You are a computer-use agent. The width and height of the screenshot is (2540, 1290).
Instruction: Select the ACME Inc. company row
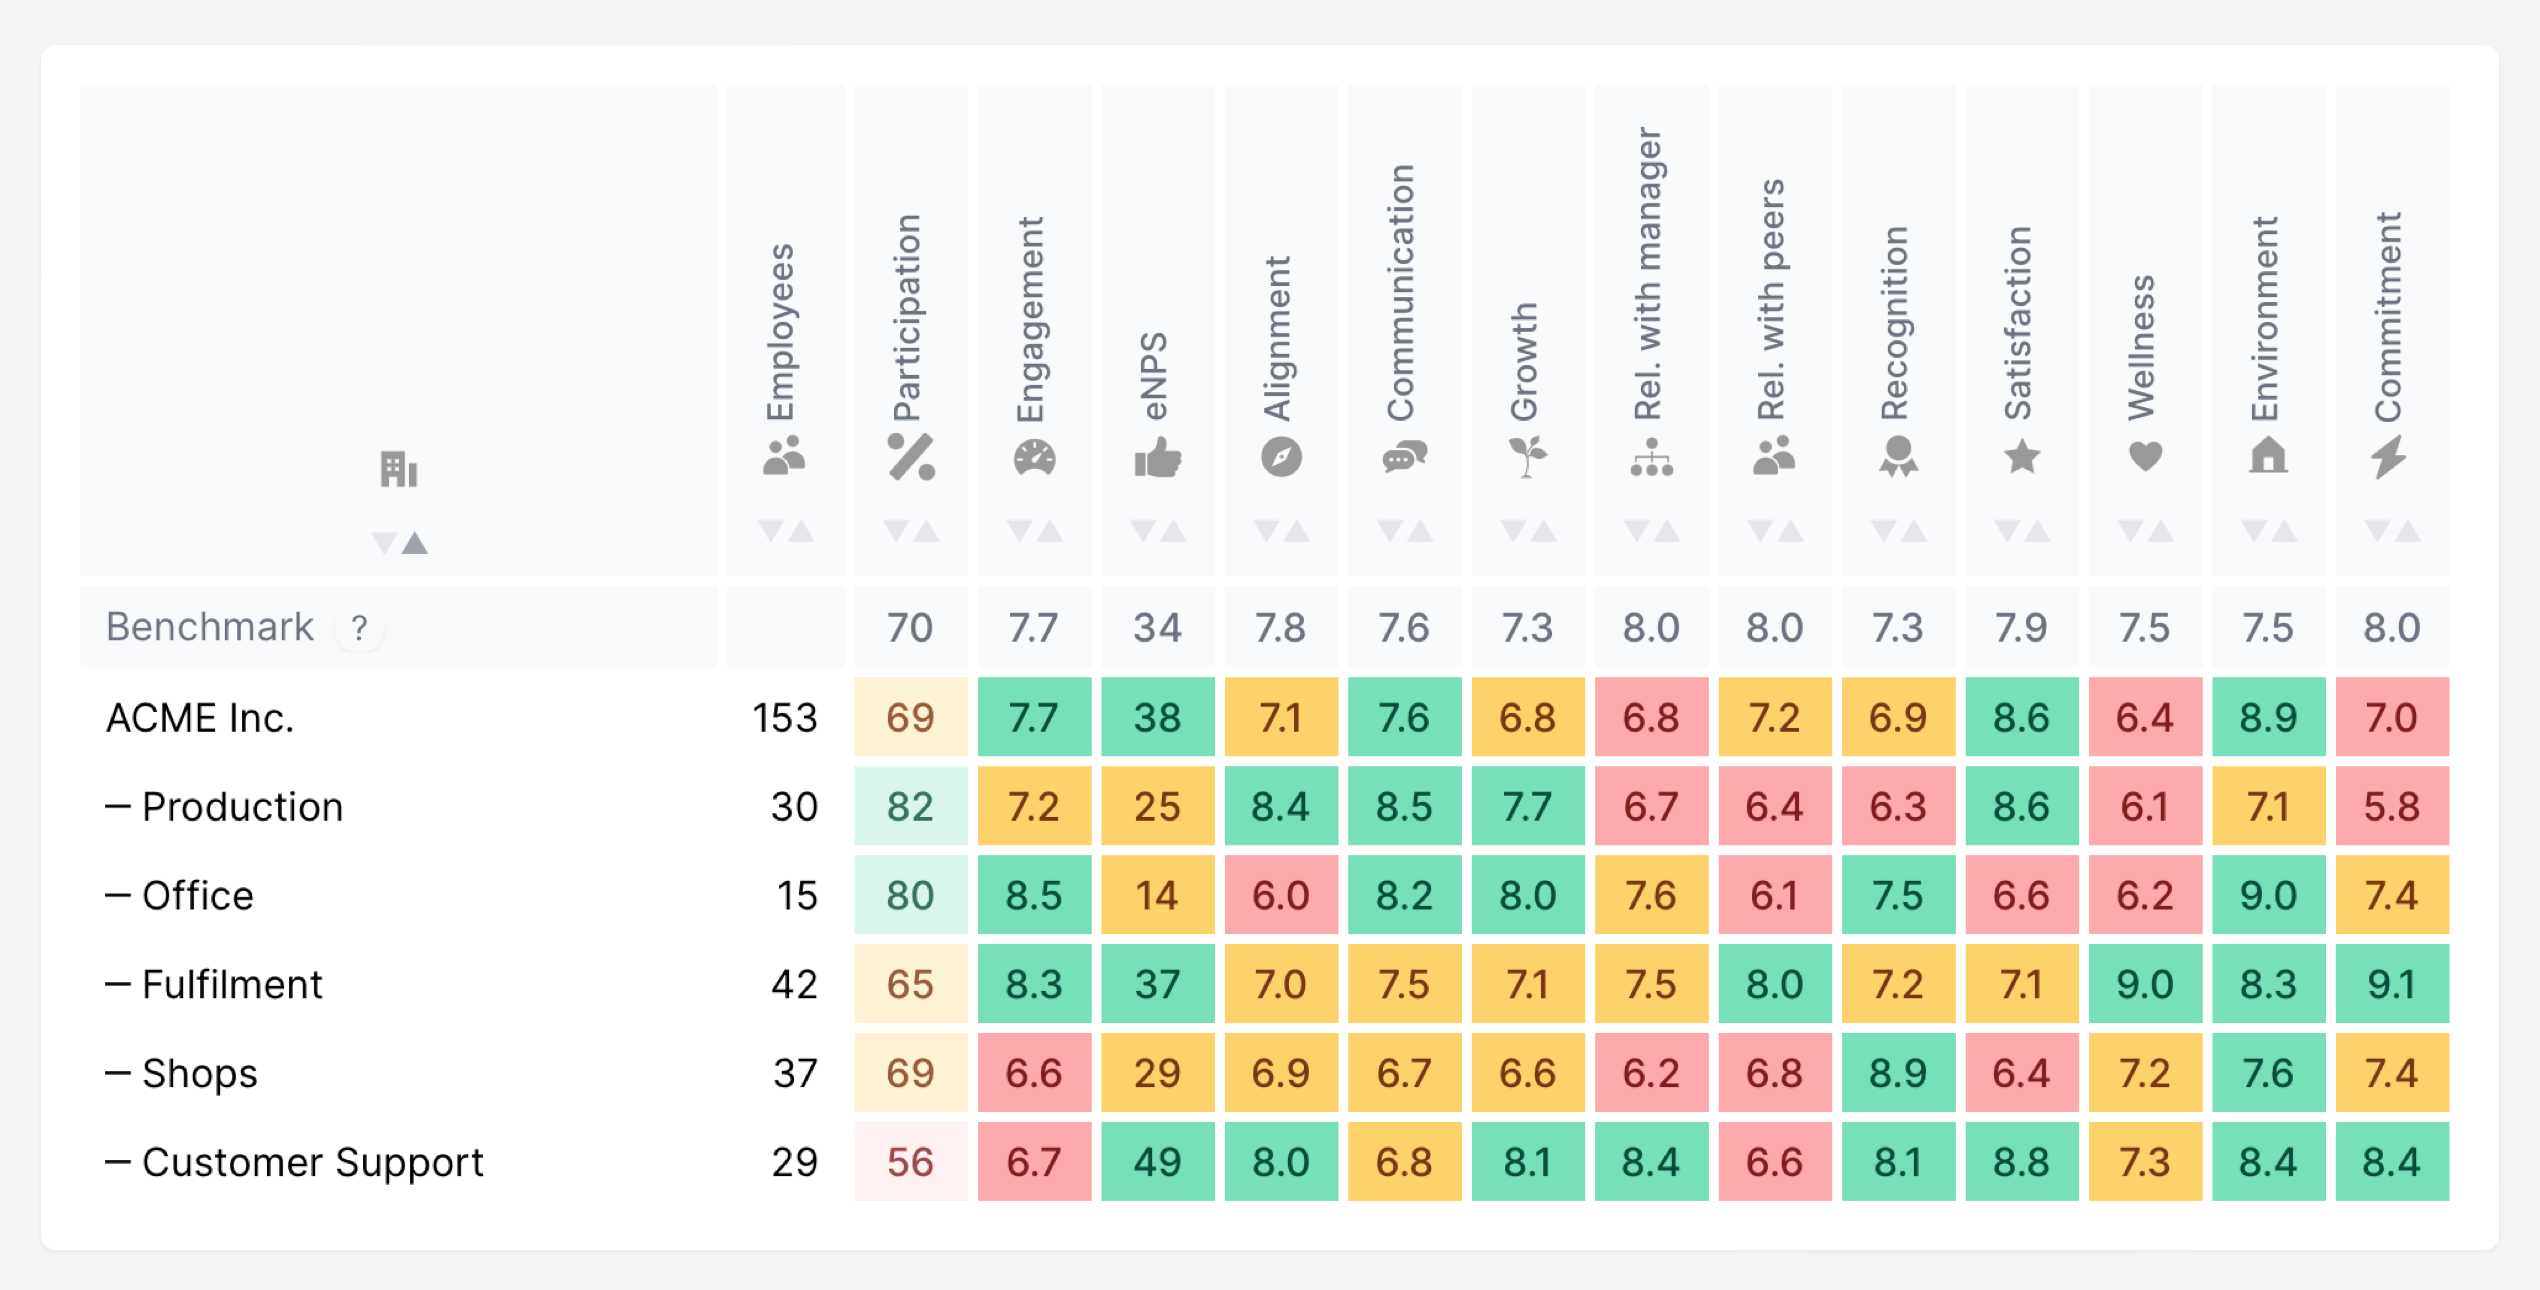pyautogui.click(x=200, y=718)
